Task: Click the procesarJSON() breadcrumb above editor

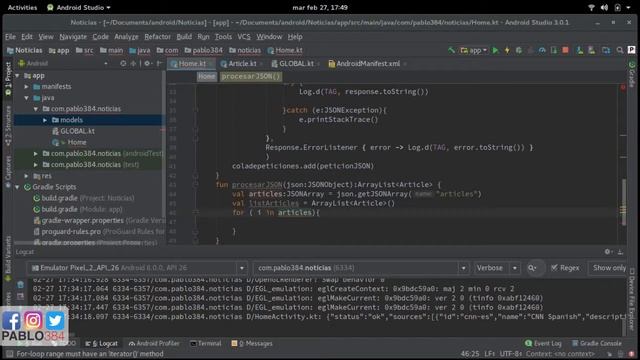Action: click(251, 76)
